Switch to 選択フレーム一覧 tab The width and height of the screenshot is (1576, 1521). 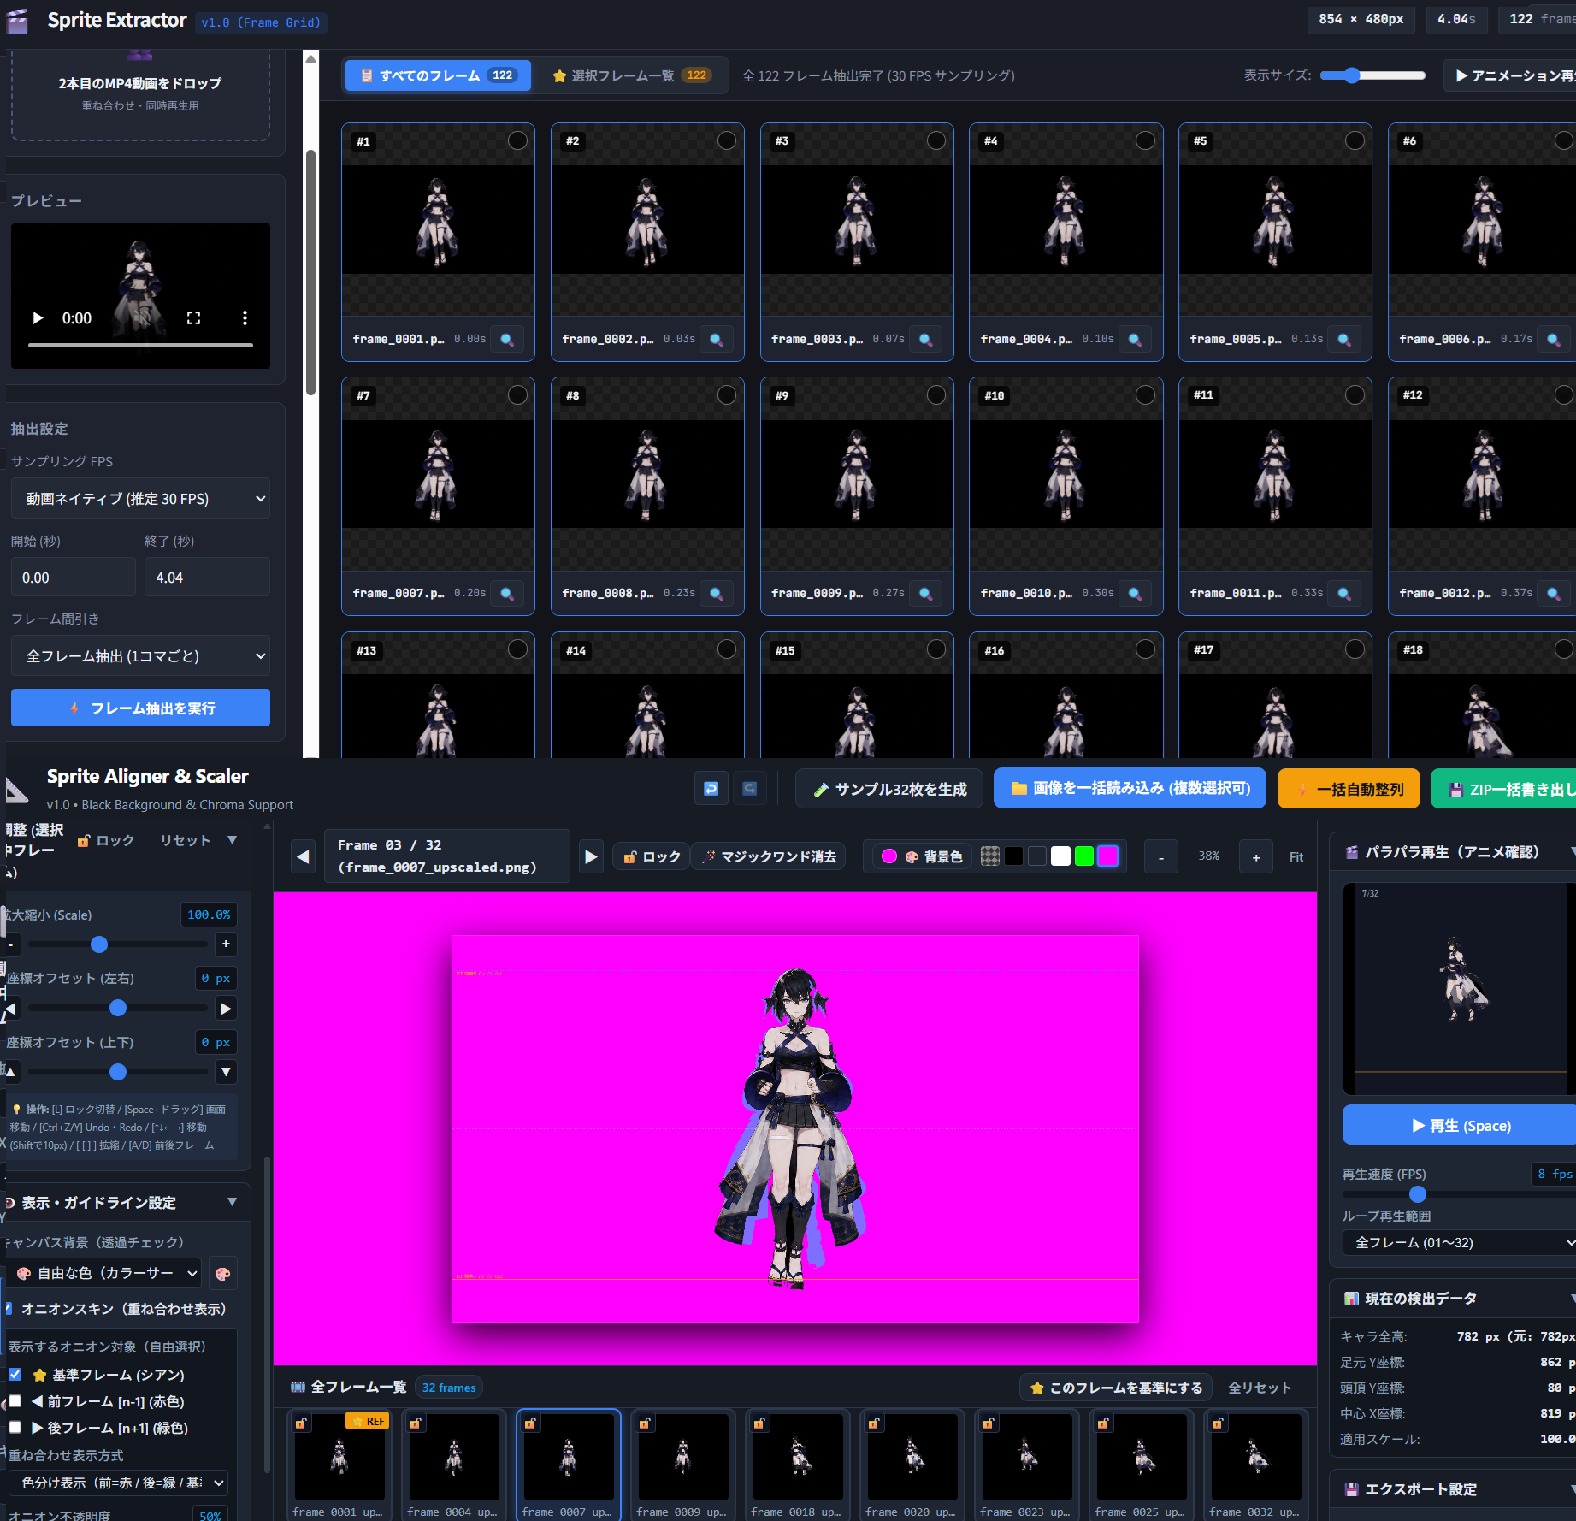pyautogui.click(x=632, y=75)
